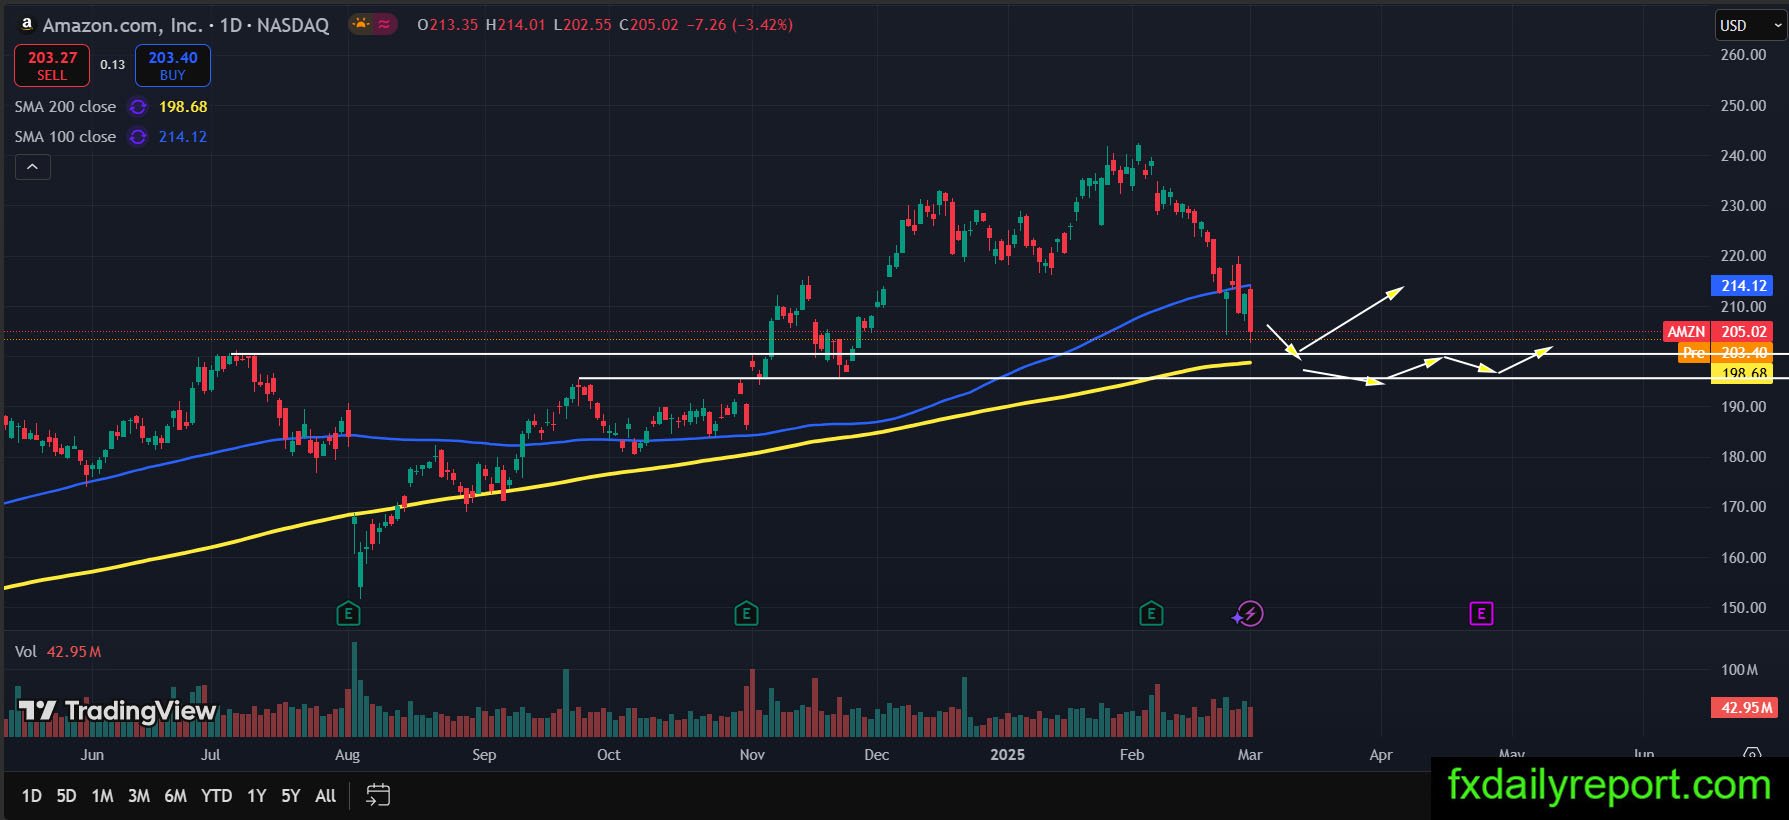The image size is (1789, 820).
Task: Show the All time range
Action: 325,796
